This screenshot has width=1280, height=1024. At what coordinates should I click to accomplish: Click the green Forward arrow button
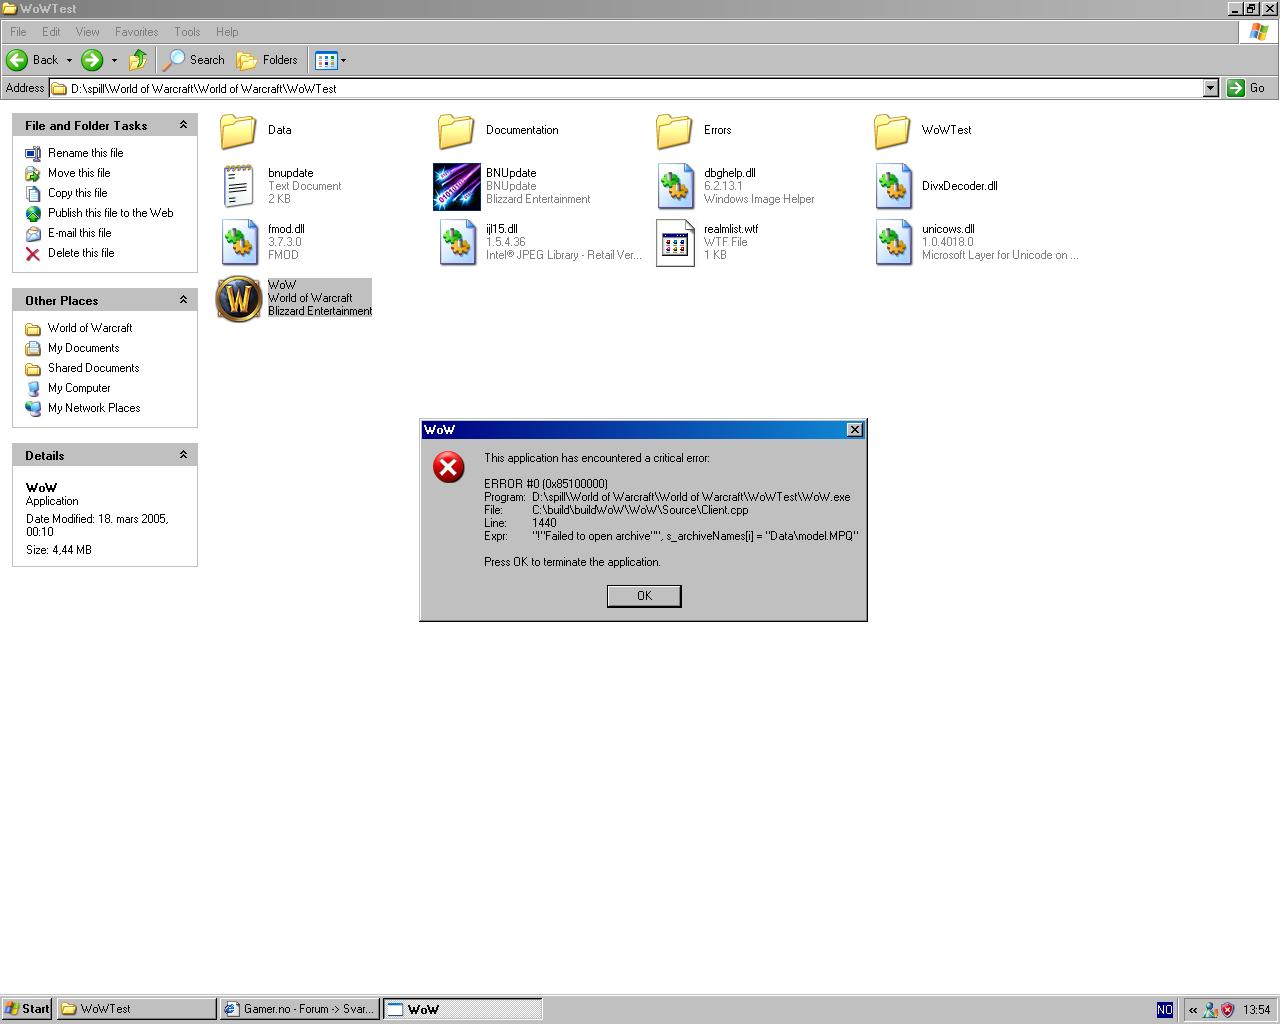coord(92,60)
